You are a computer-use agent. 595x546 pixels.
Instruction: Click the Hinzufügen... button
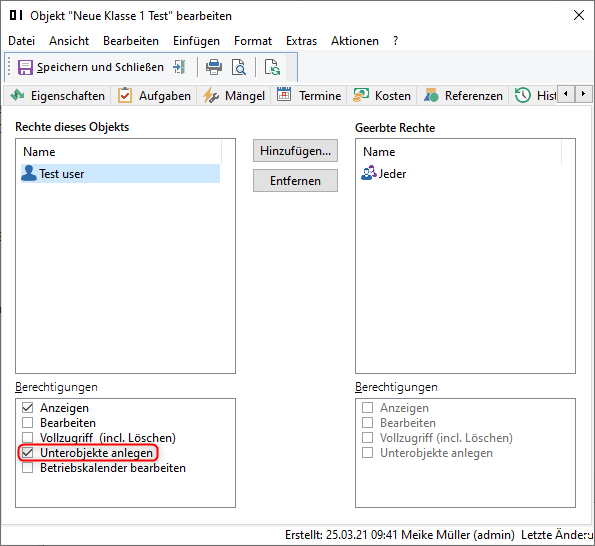click(x=295, y=151)
